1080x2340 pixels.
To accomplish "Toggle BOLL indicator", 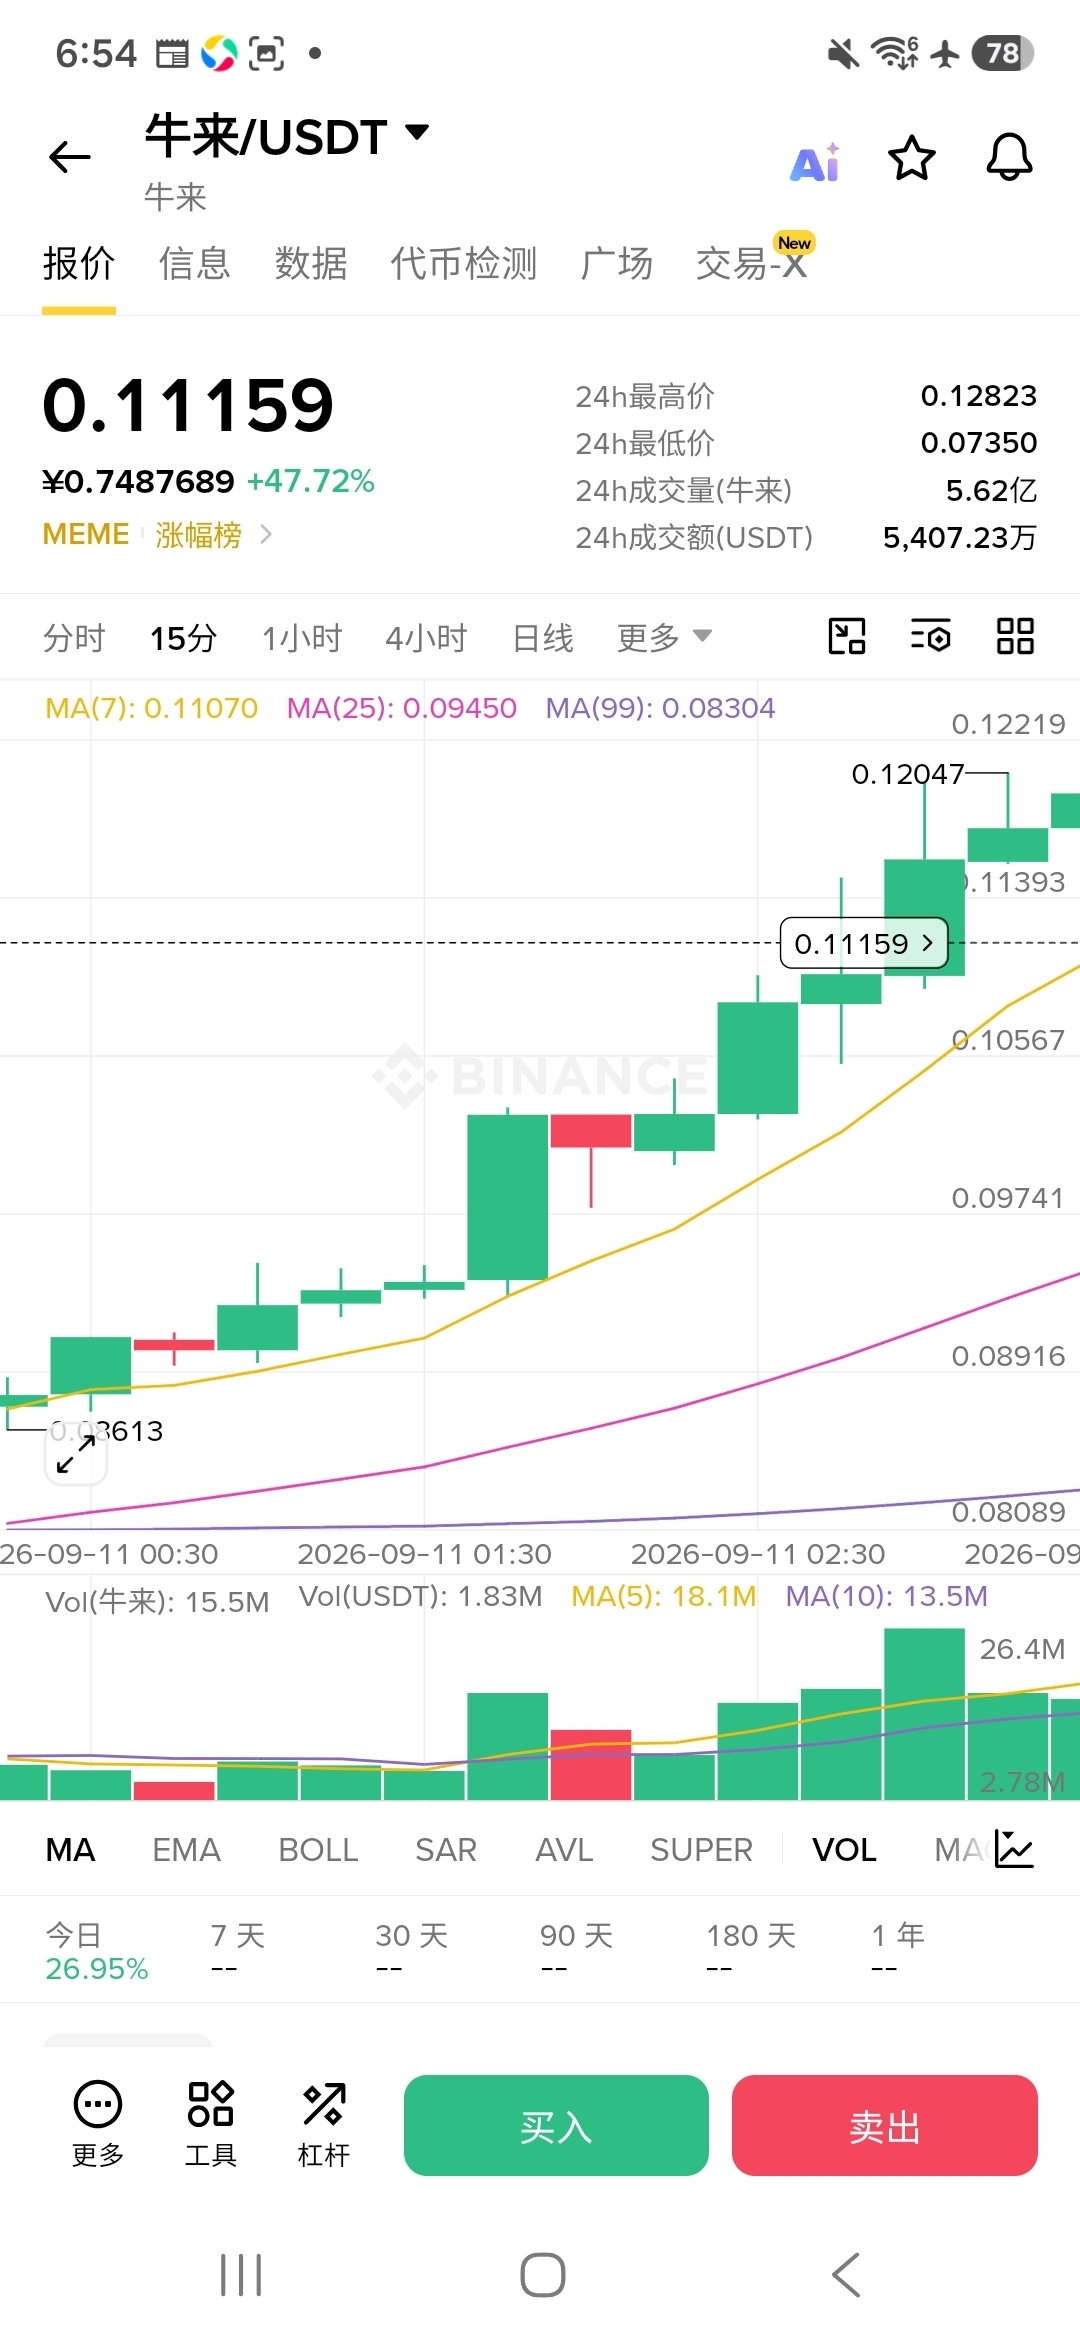I will pos(318,1850).
